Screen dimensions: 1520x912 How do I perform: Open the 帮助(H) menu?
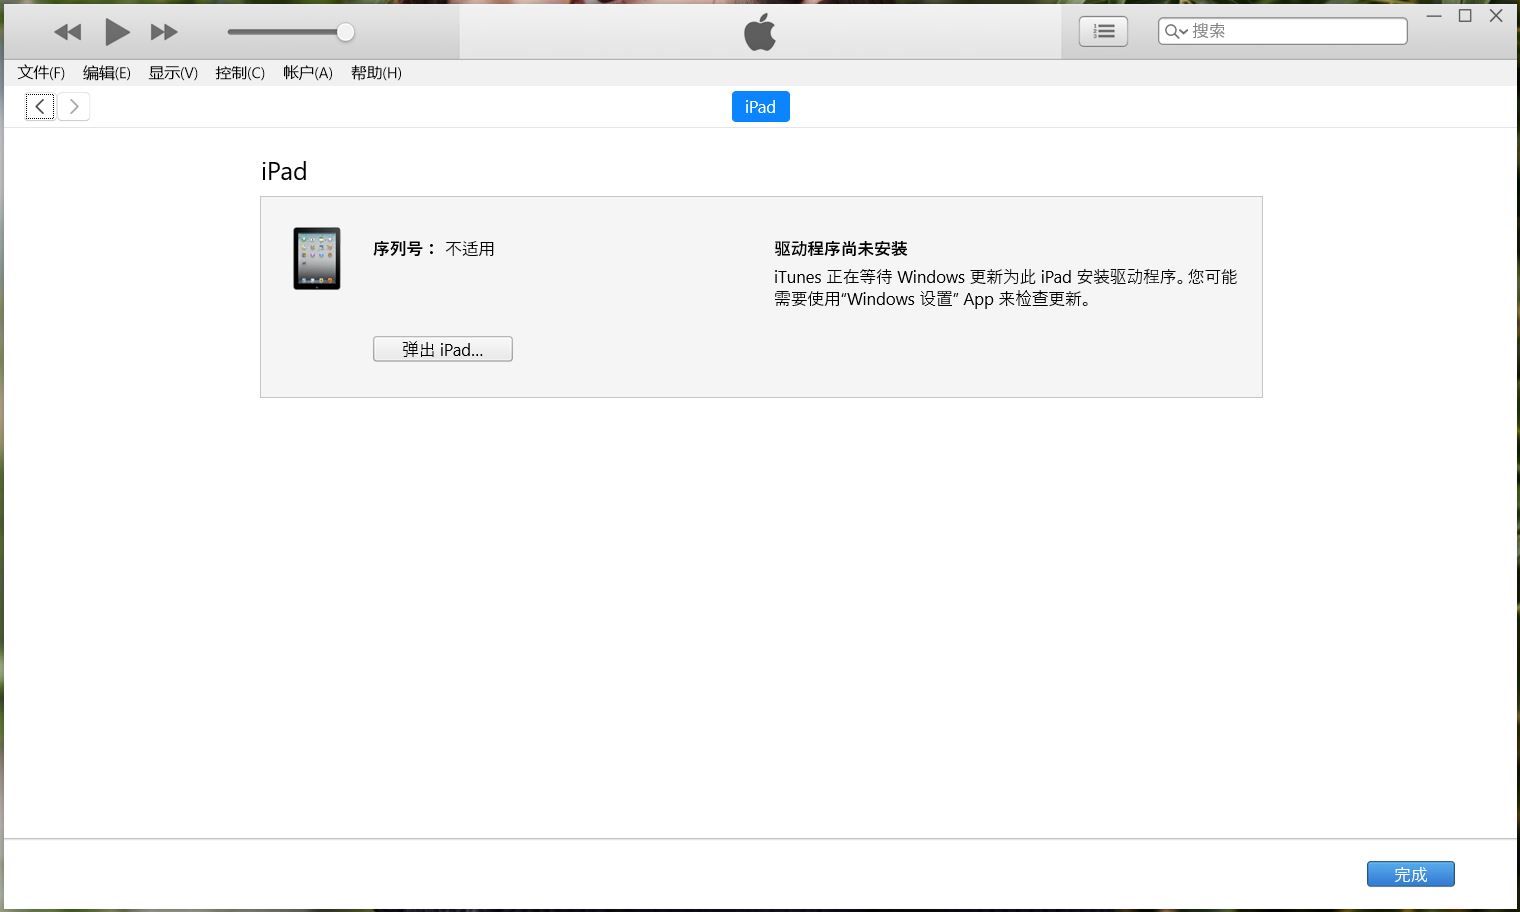pyautogui.click(x=376, y=73)
